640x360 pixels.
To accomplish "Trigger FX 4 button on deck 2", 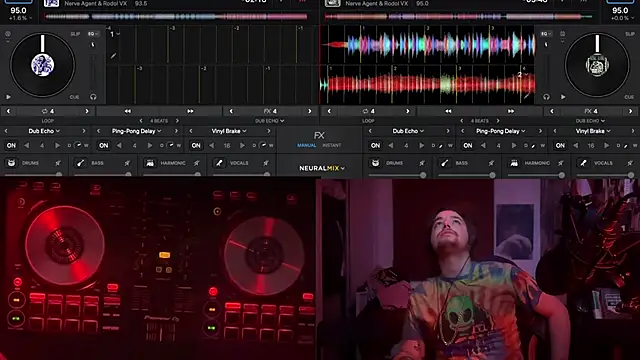I will click(x=591, y=111).
